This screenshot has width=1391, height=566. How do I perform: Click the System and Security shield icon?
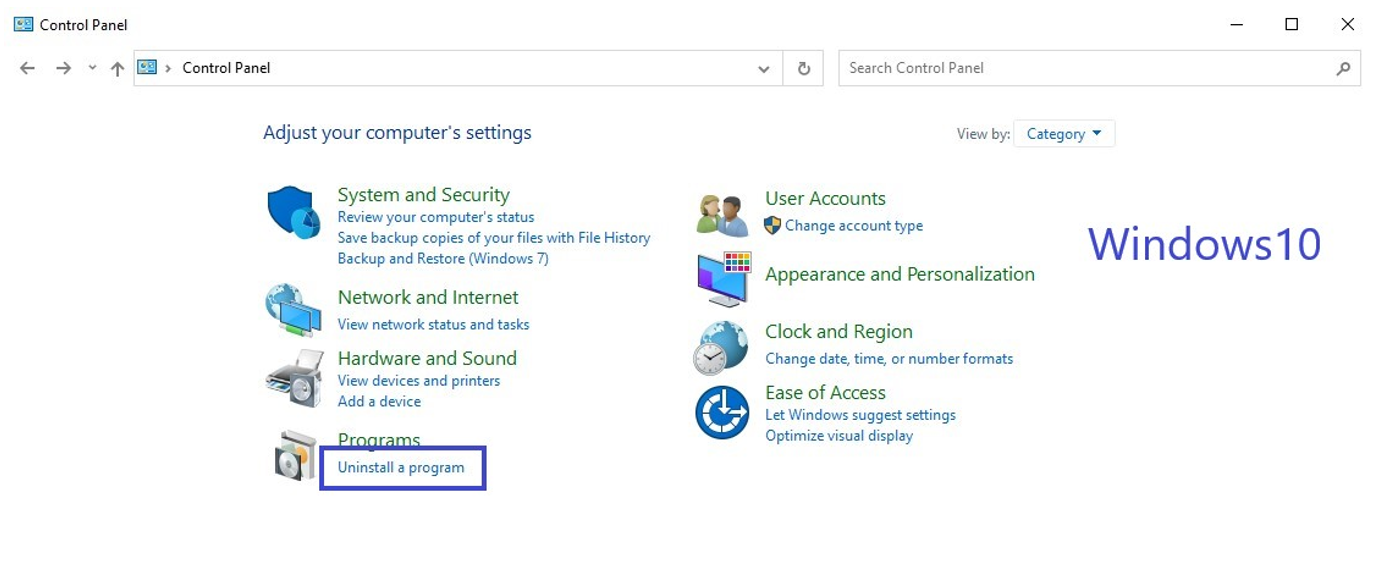[293, 212]
